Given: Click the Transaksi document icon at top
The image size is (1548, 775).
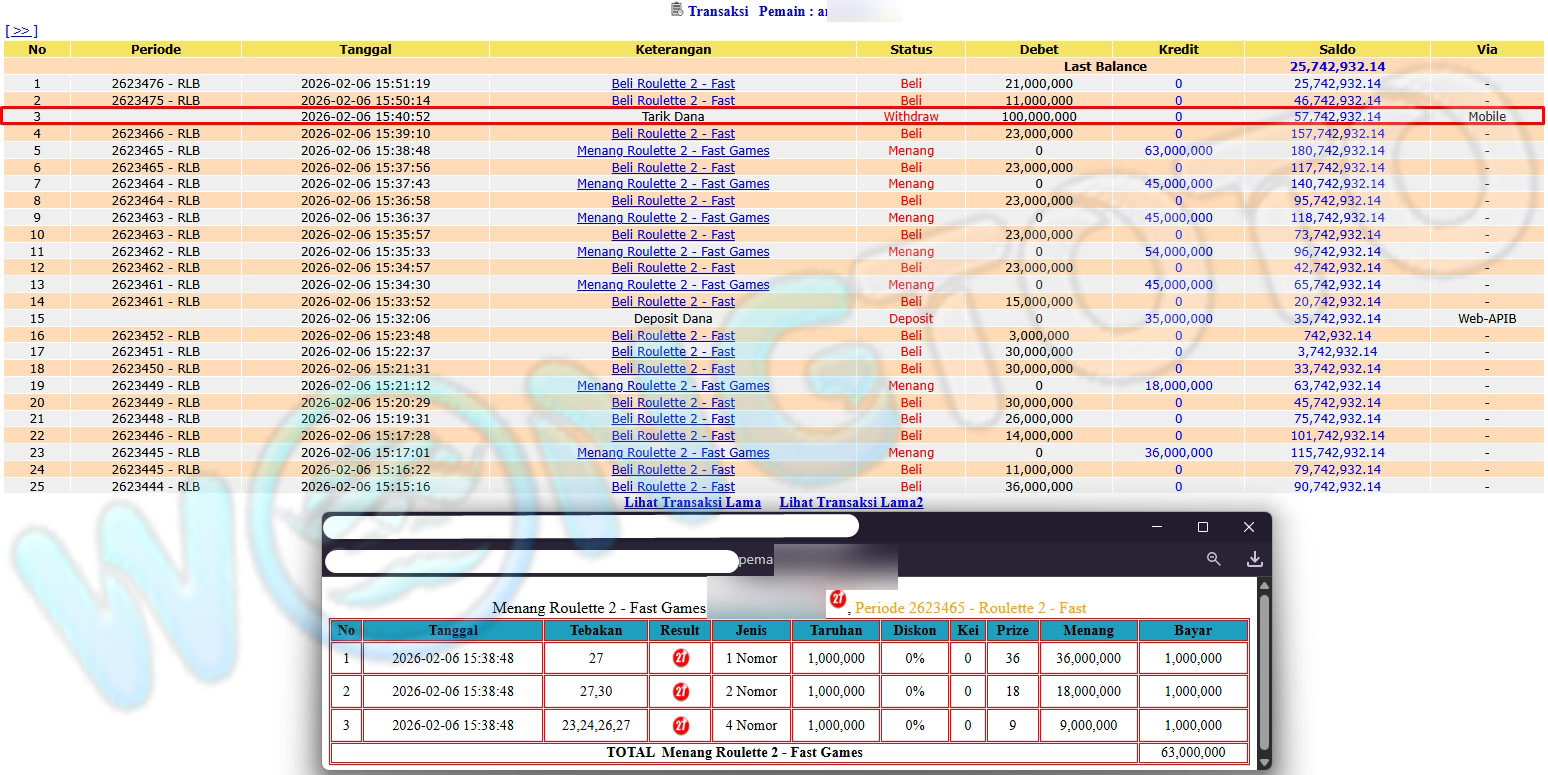Looking at the screenshot, I should (x=677, y=10).
